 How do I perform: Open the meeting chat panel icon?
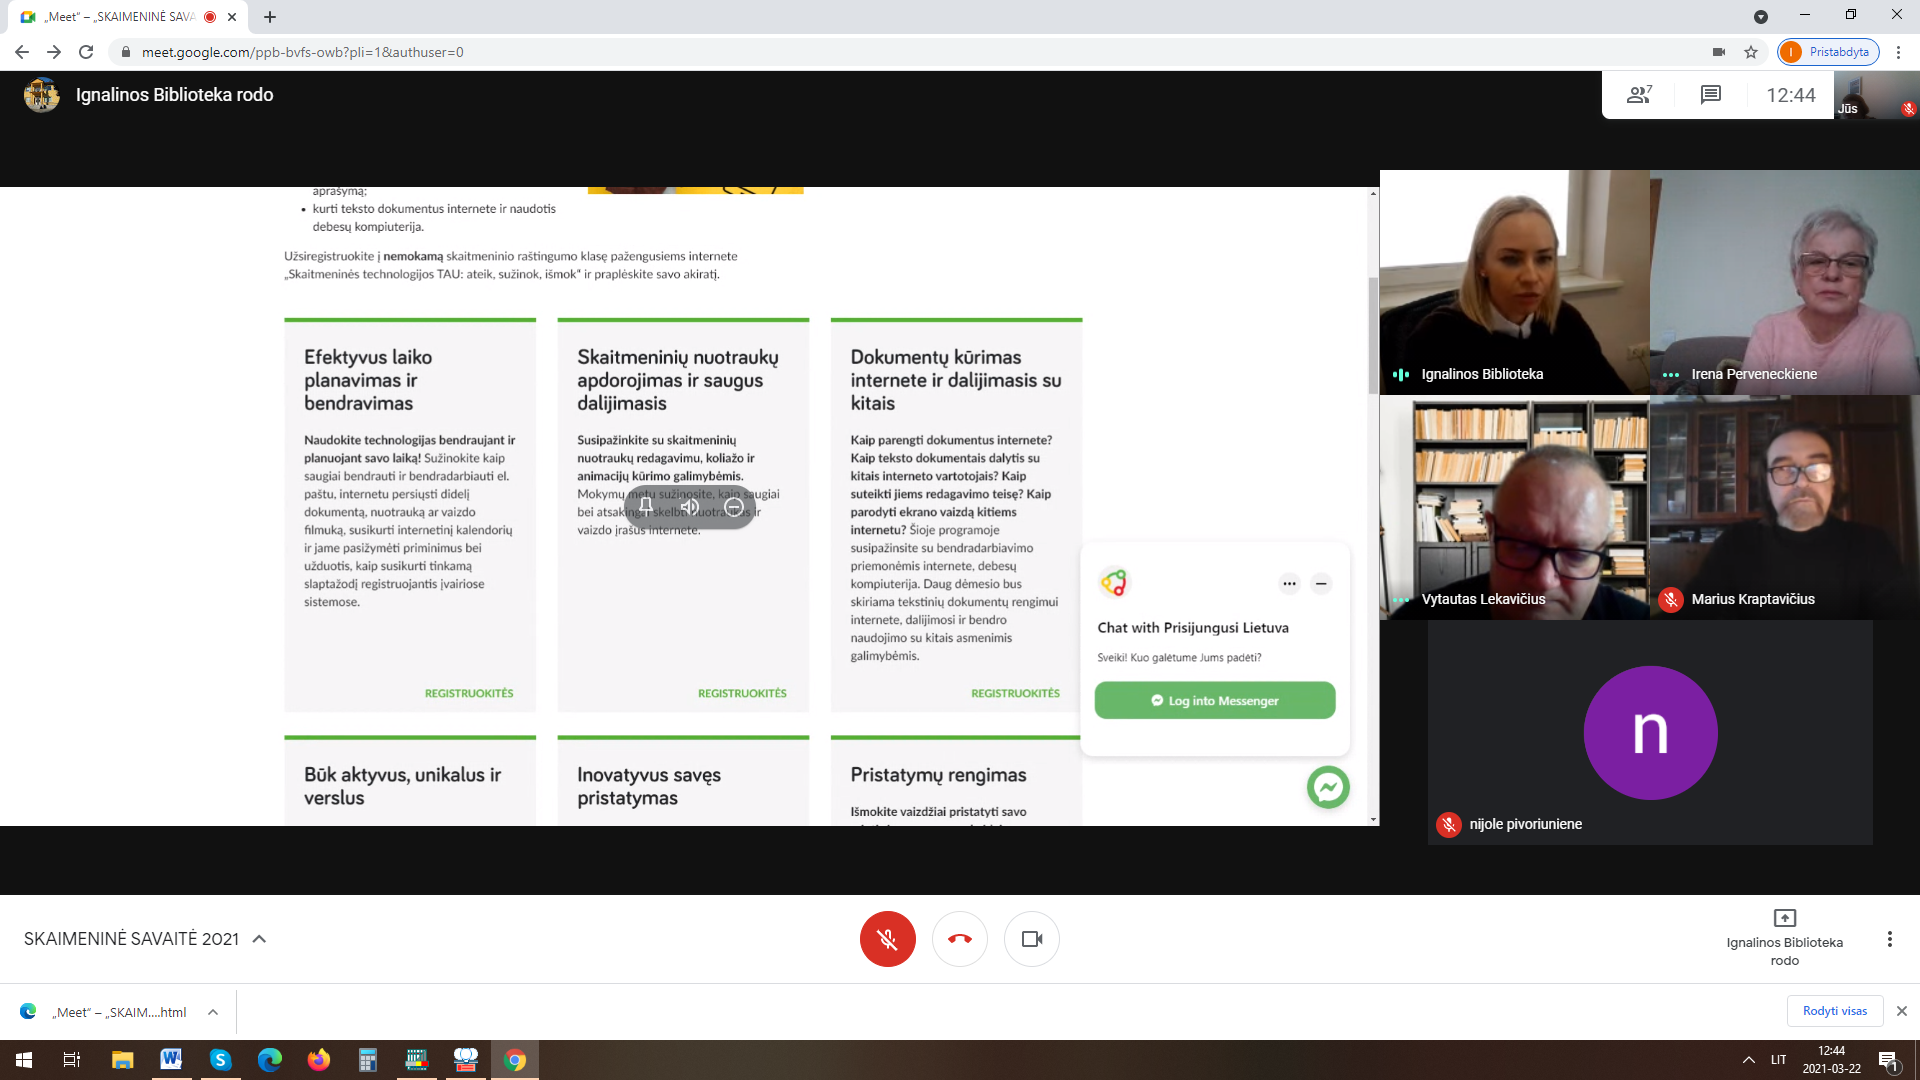tap(1710, 95)
